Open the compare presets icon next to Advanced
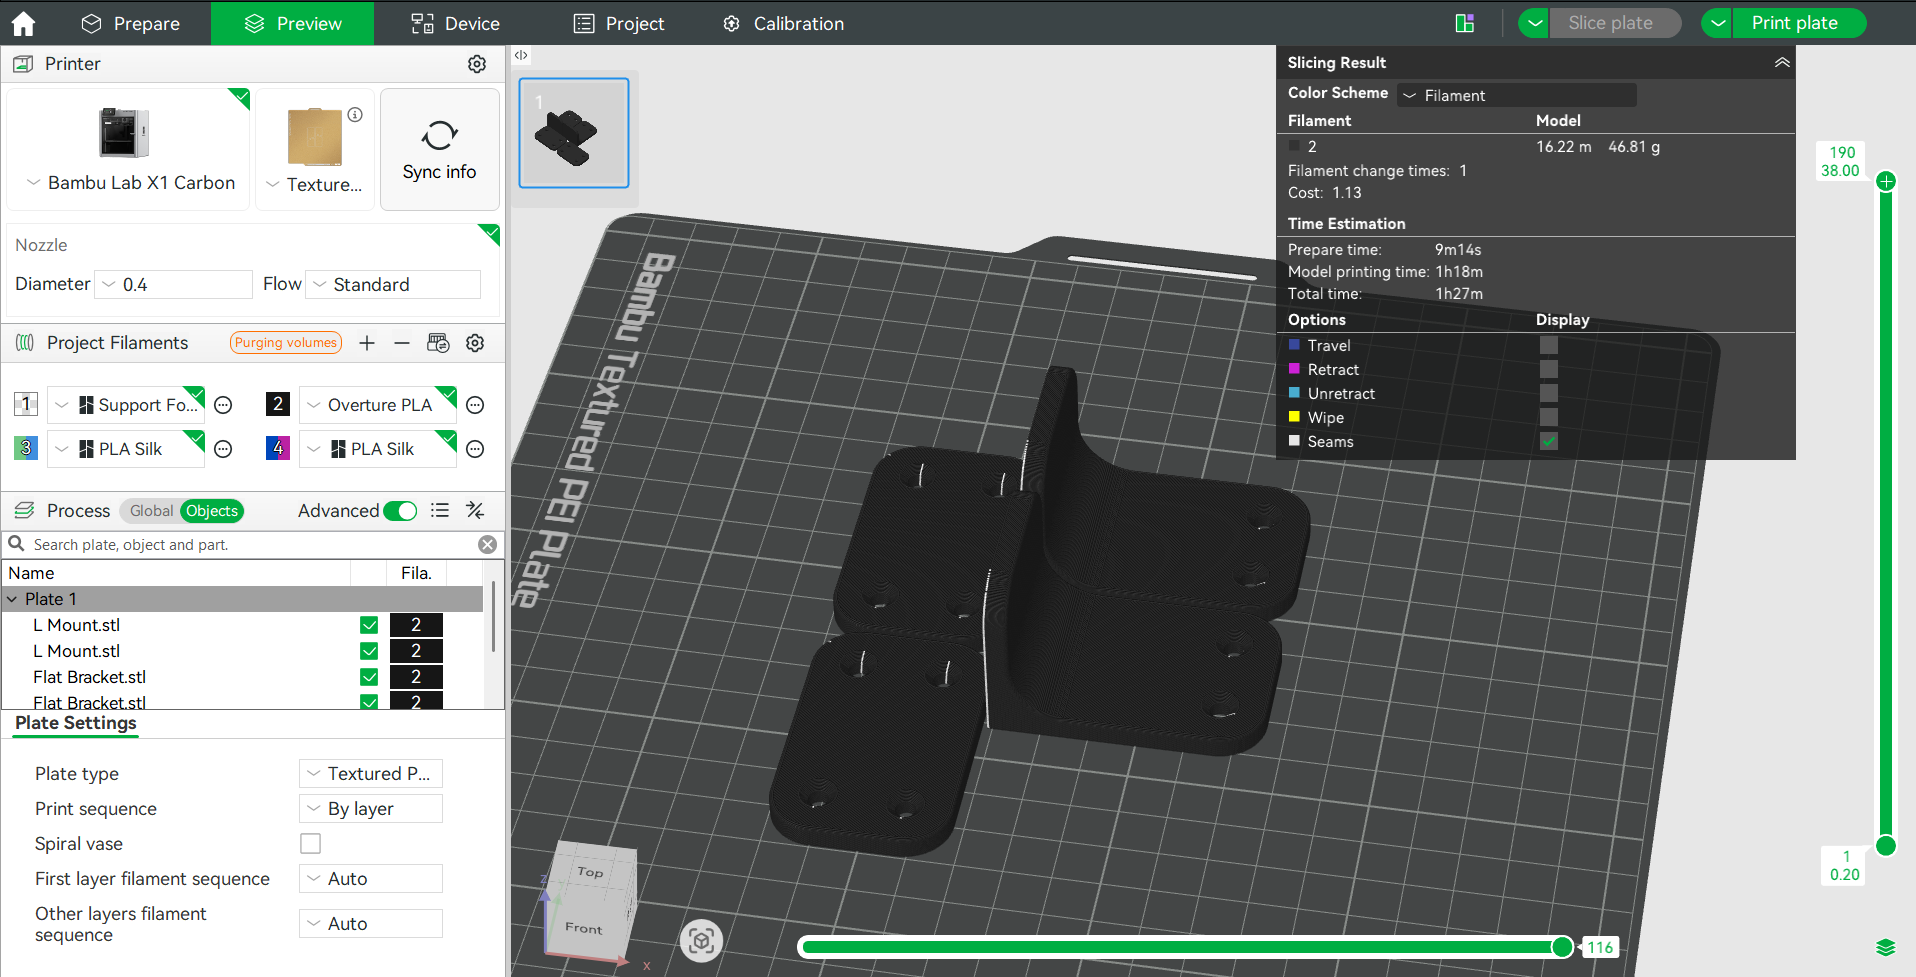Screen dimensions: 1916x977 [475, 511]
